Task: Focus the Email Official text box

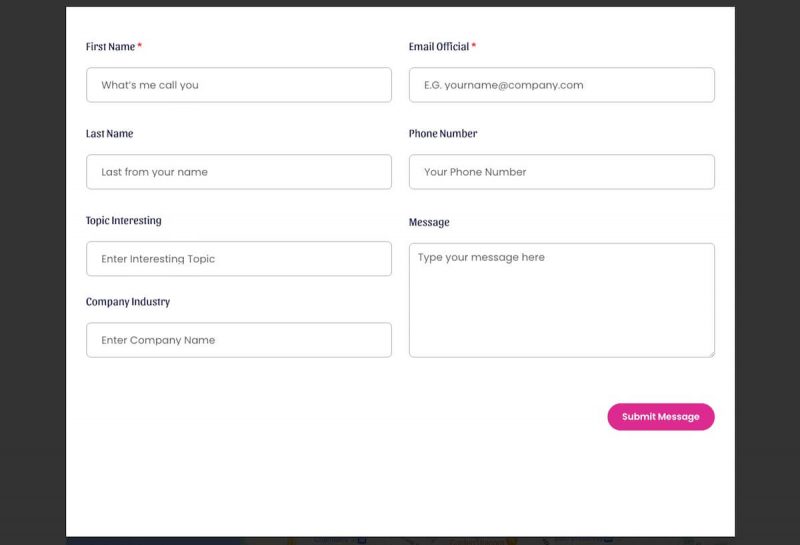Action: point(561,85)
